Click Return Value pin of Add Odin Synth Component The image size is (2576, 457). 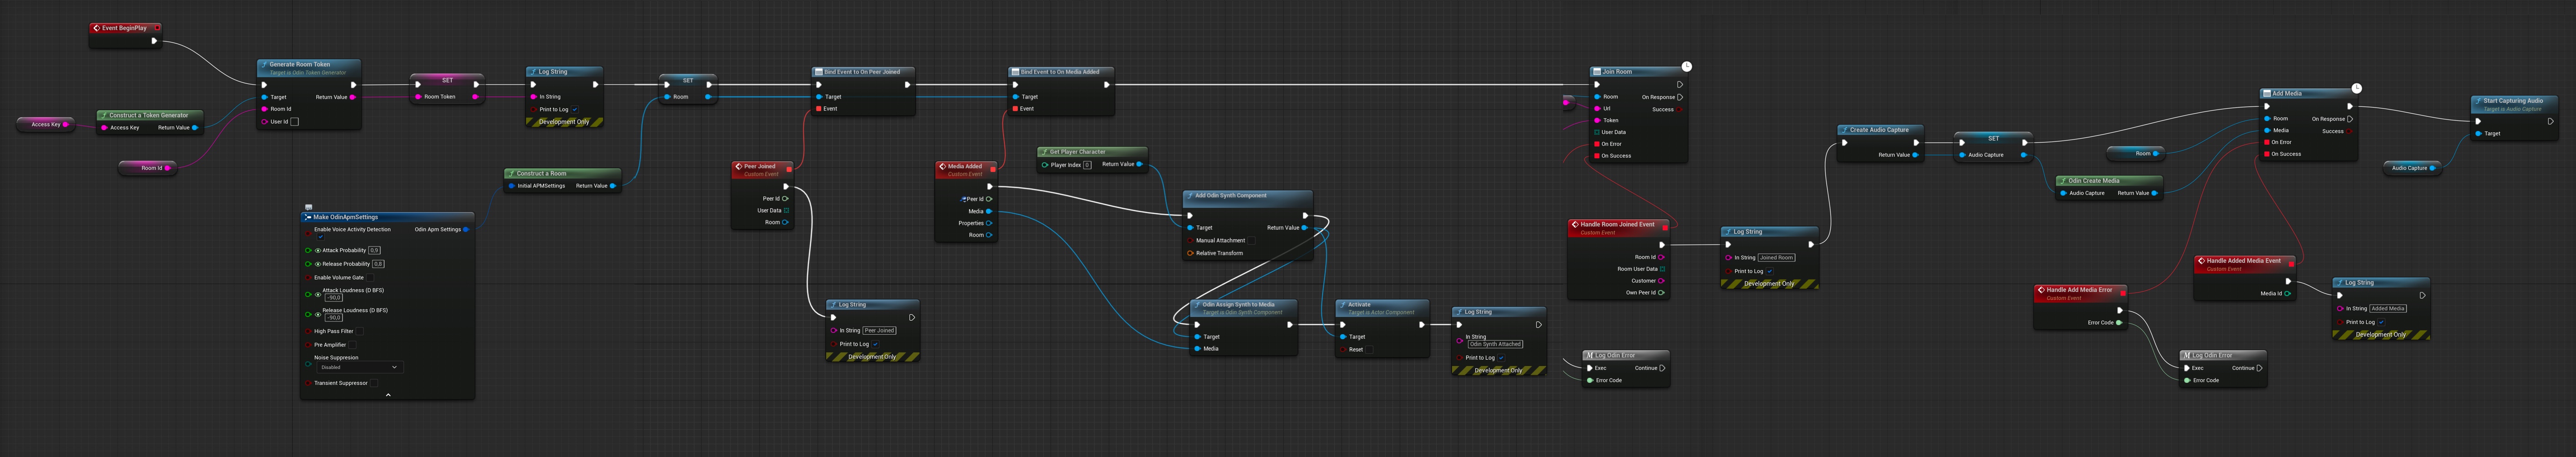click(1304, 228)
